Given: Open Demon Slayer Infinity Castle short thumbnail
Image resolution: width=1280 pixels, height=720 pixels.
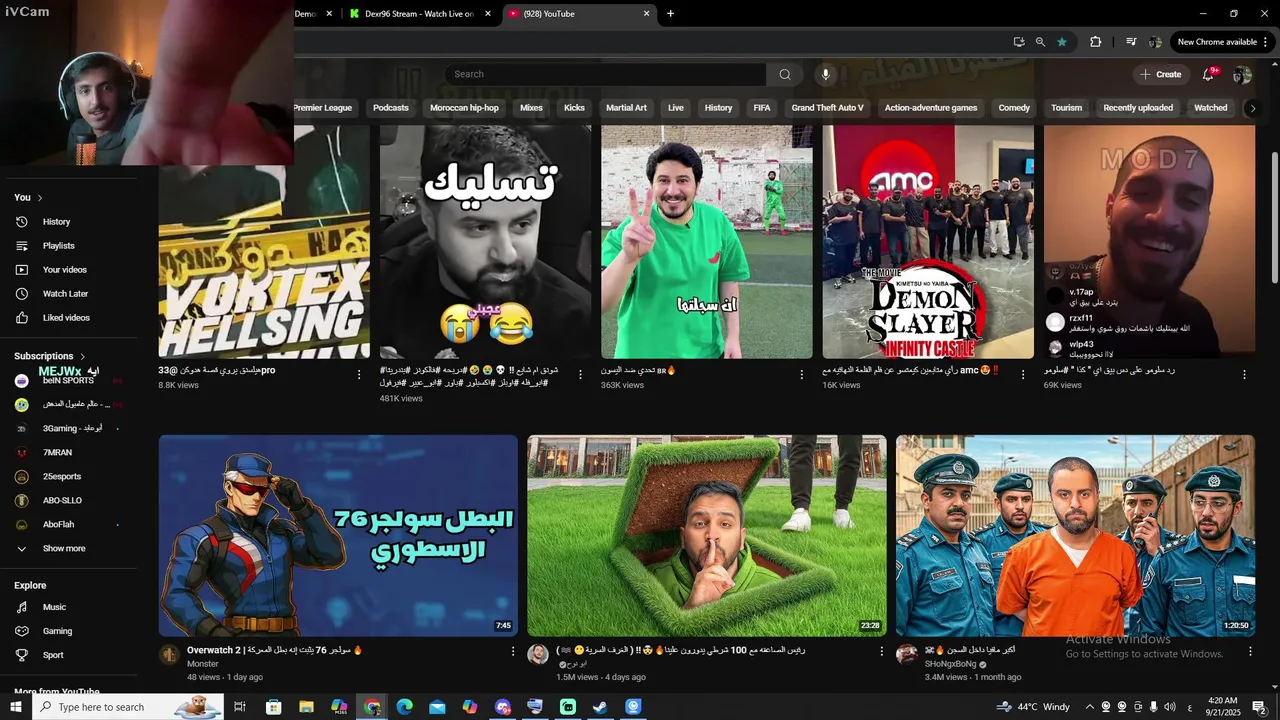Looking at the screenshot, I should [x=928, y=242].
